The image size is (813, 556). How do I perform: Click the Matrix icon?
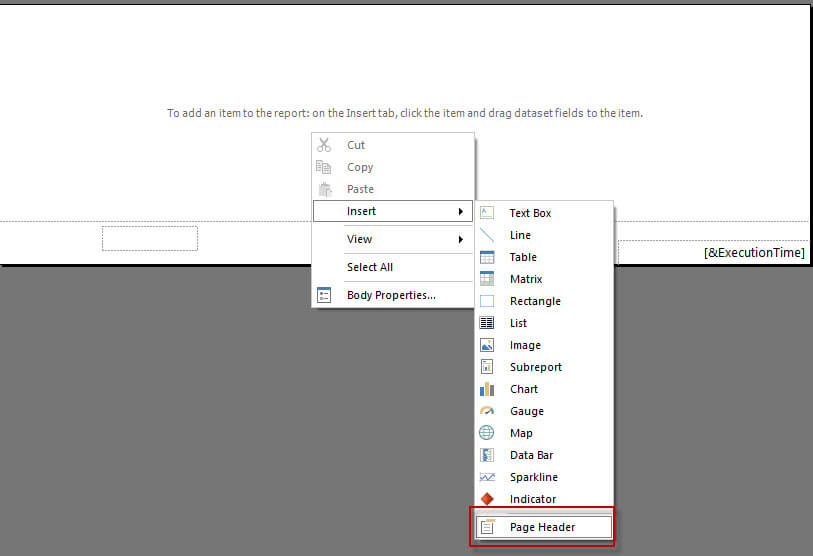coord(487,279)
